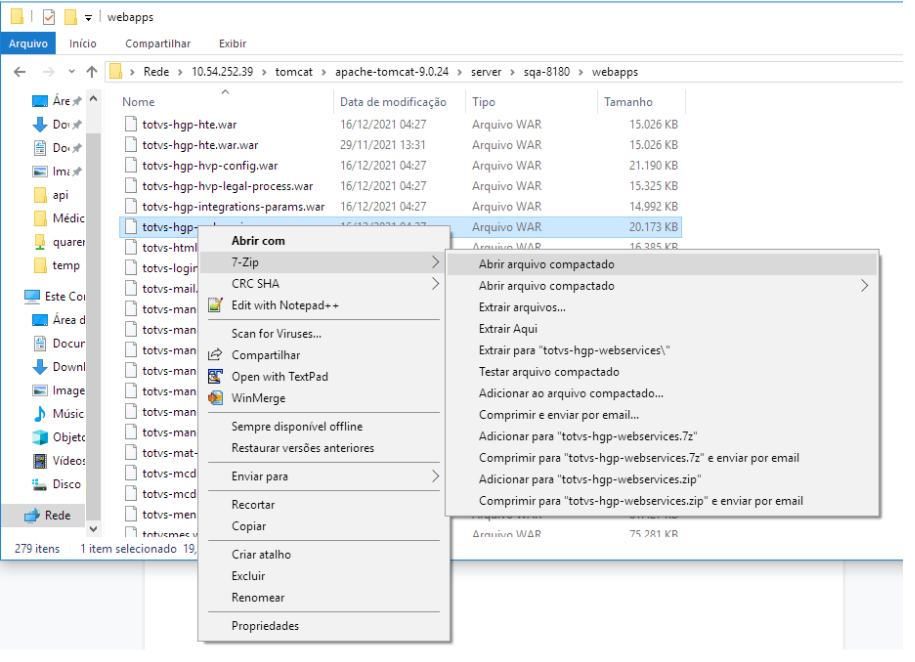This screenshot has width=915, height=662.
Task: Choose Excluir in context menu
Action: pyautogui.click(x=324, y=576)
